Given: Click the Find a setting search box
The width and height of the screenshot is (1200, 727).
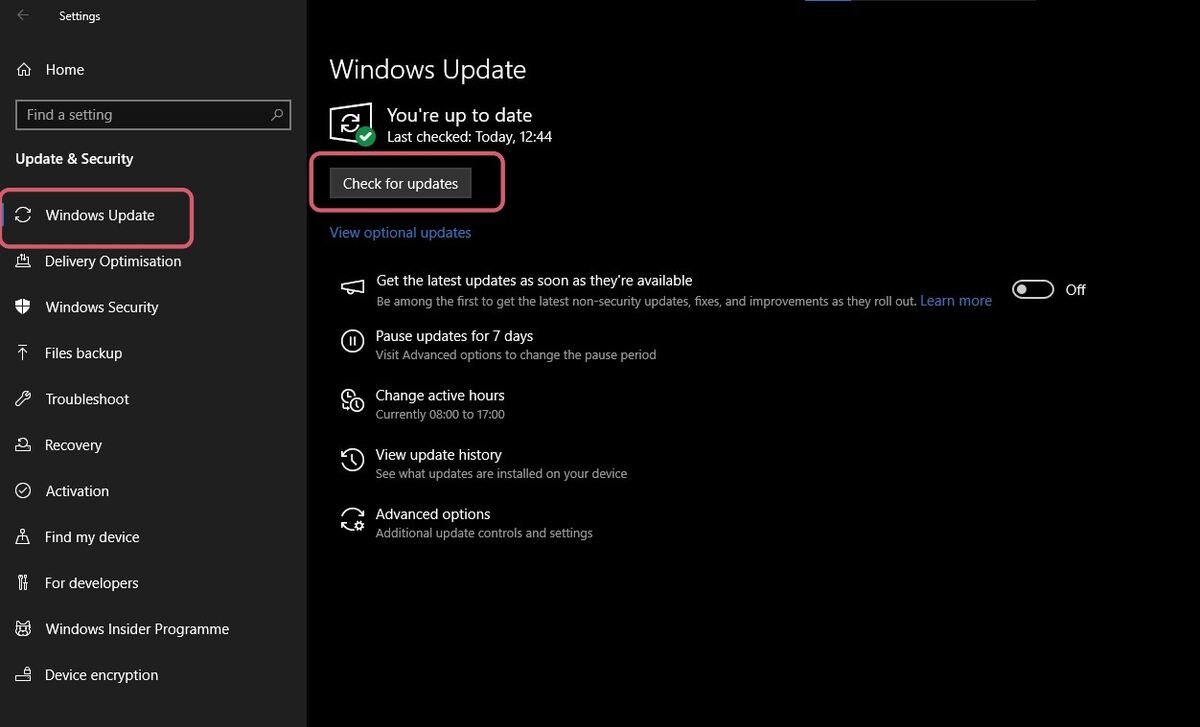Looking at the screenshot, I should point(140,115).
